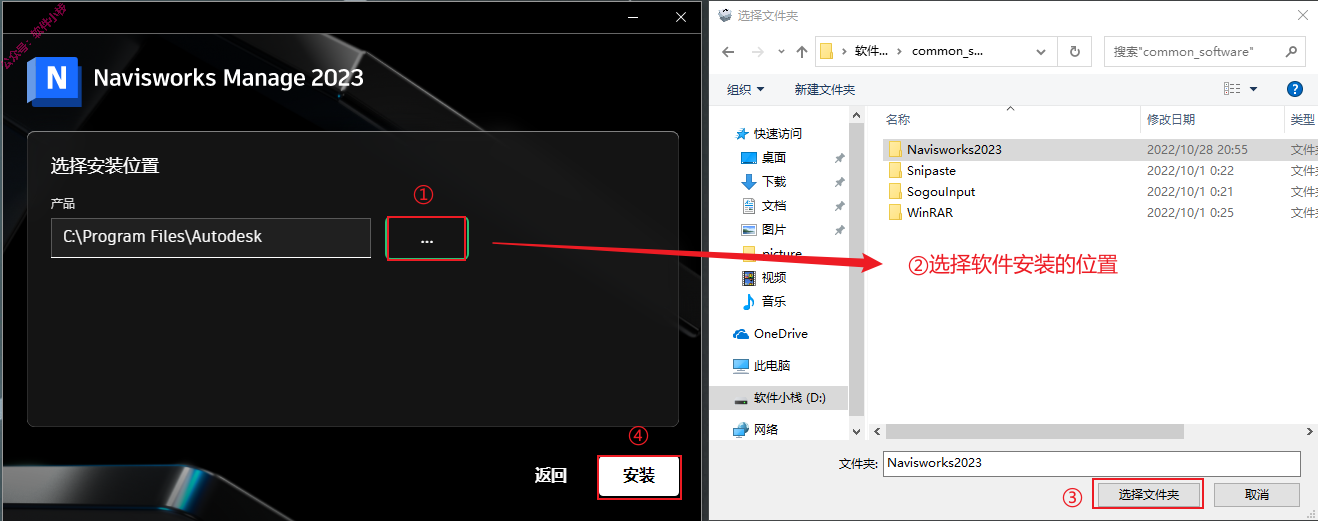
Task: Click the 安装 install button
Action: pos(639,476)
